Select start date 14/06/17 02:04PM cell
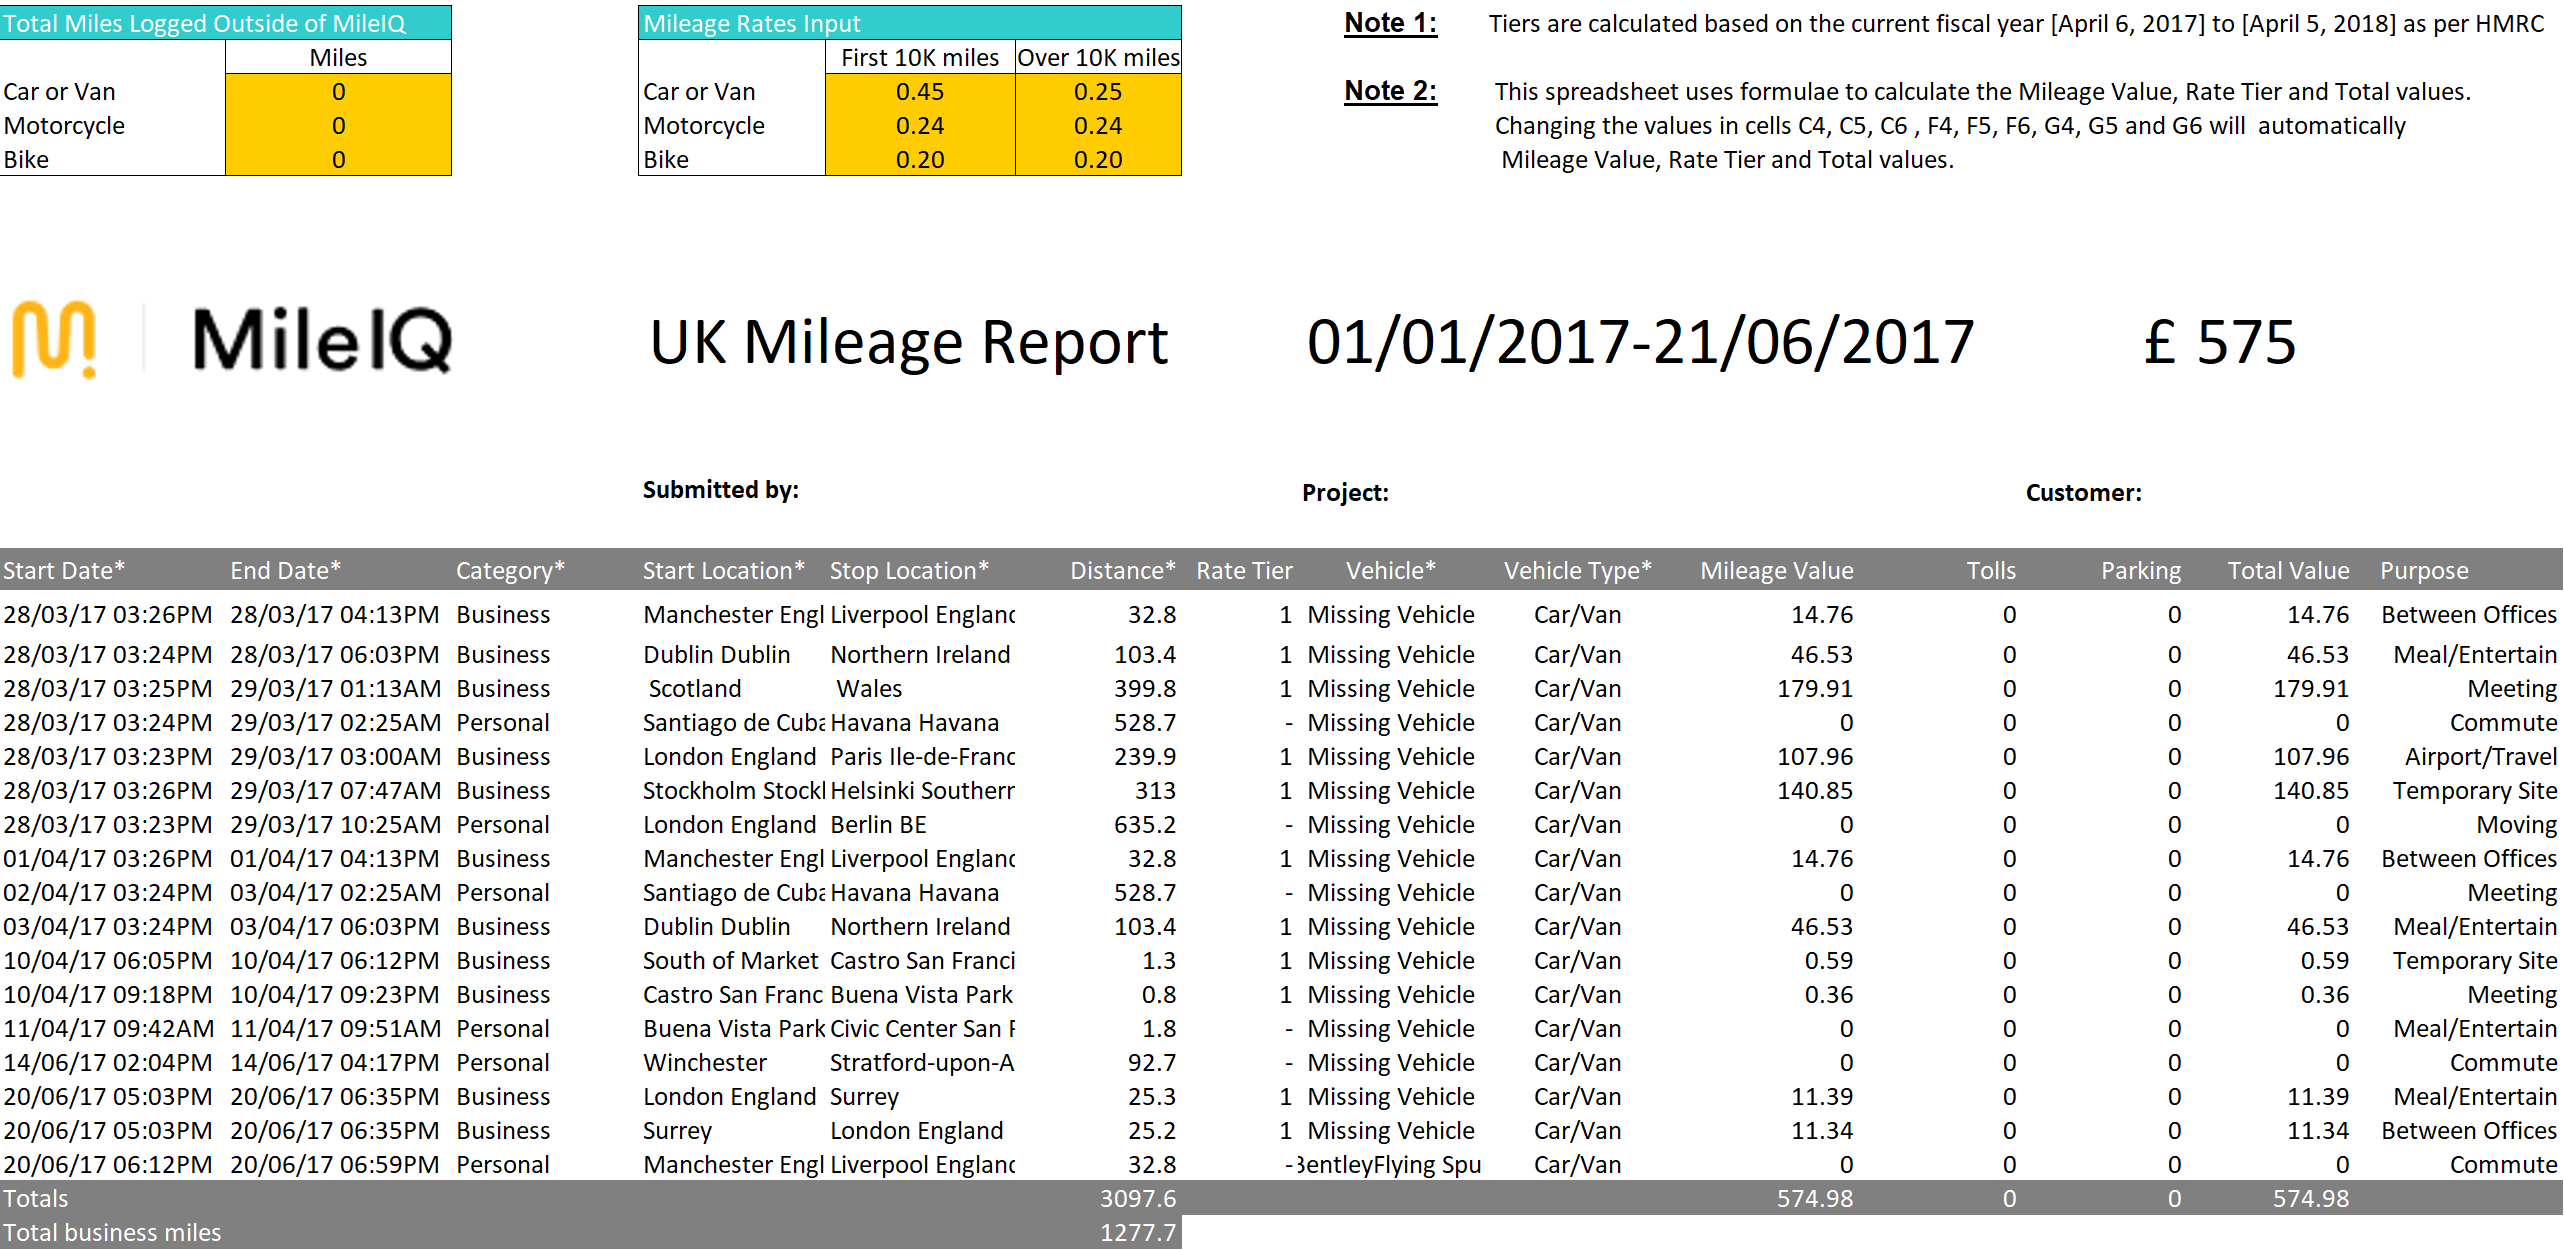 coord(108,1063)
